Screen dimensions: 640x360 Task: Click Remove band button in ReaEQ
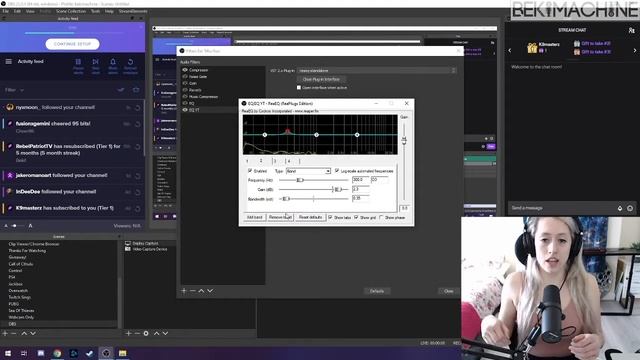coord(280,218)
